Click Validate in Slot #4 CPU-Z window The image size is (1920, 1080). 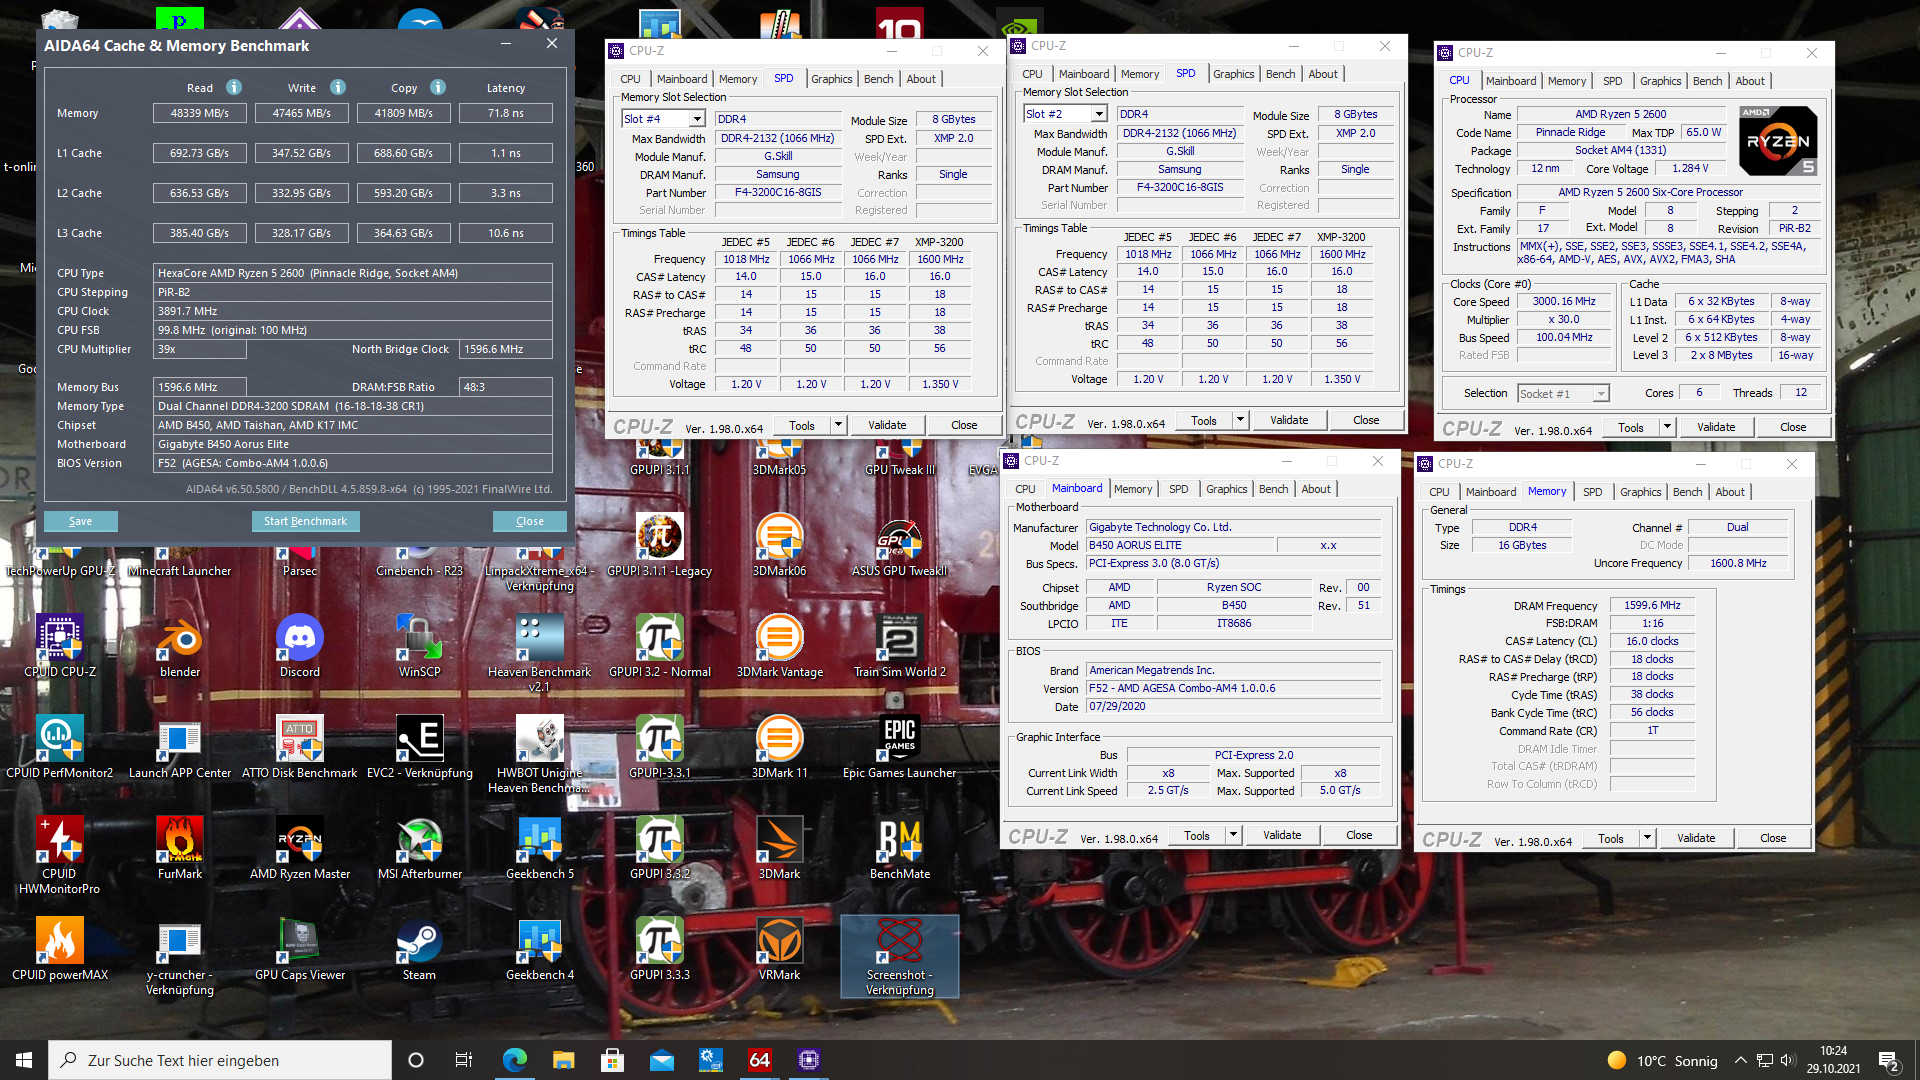point(887,425)
